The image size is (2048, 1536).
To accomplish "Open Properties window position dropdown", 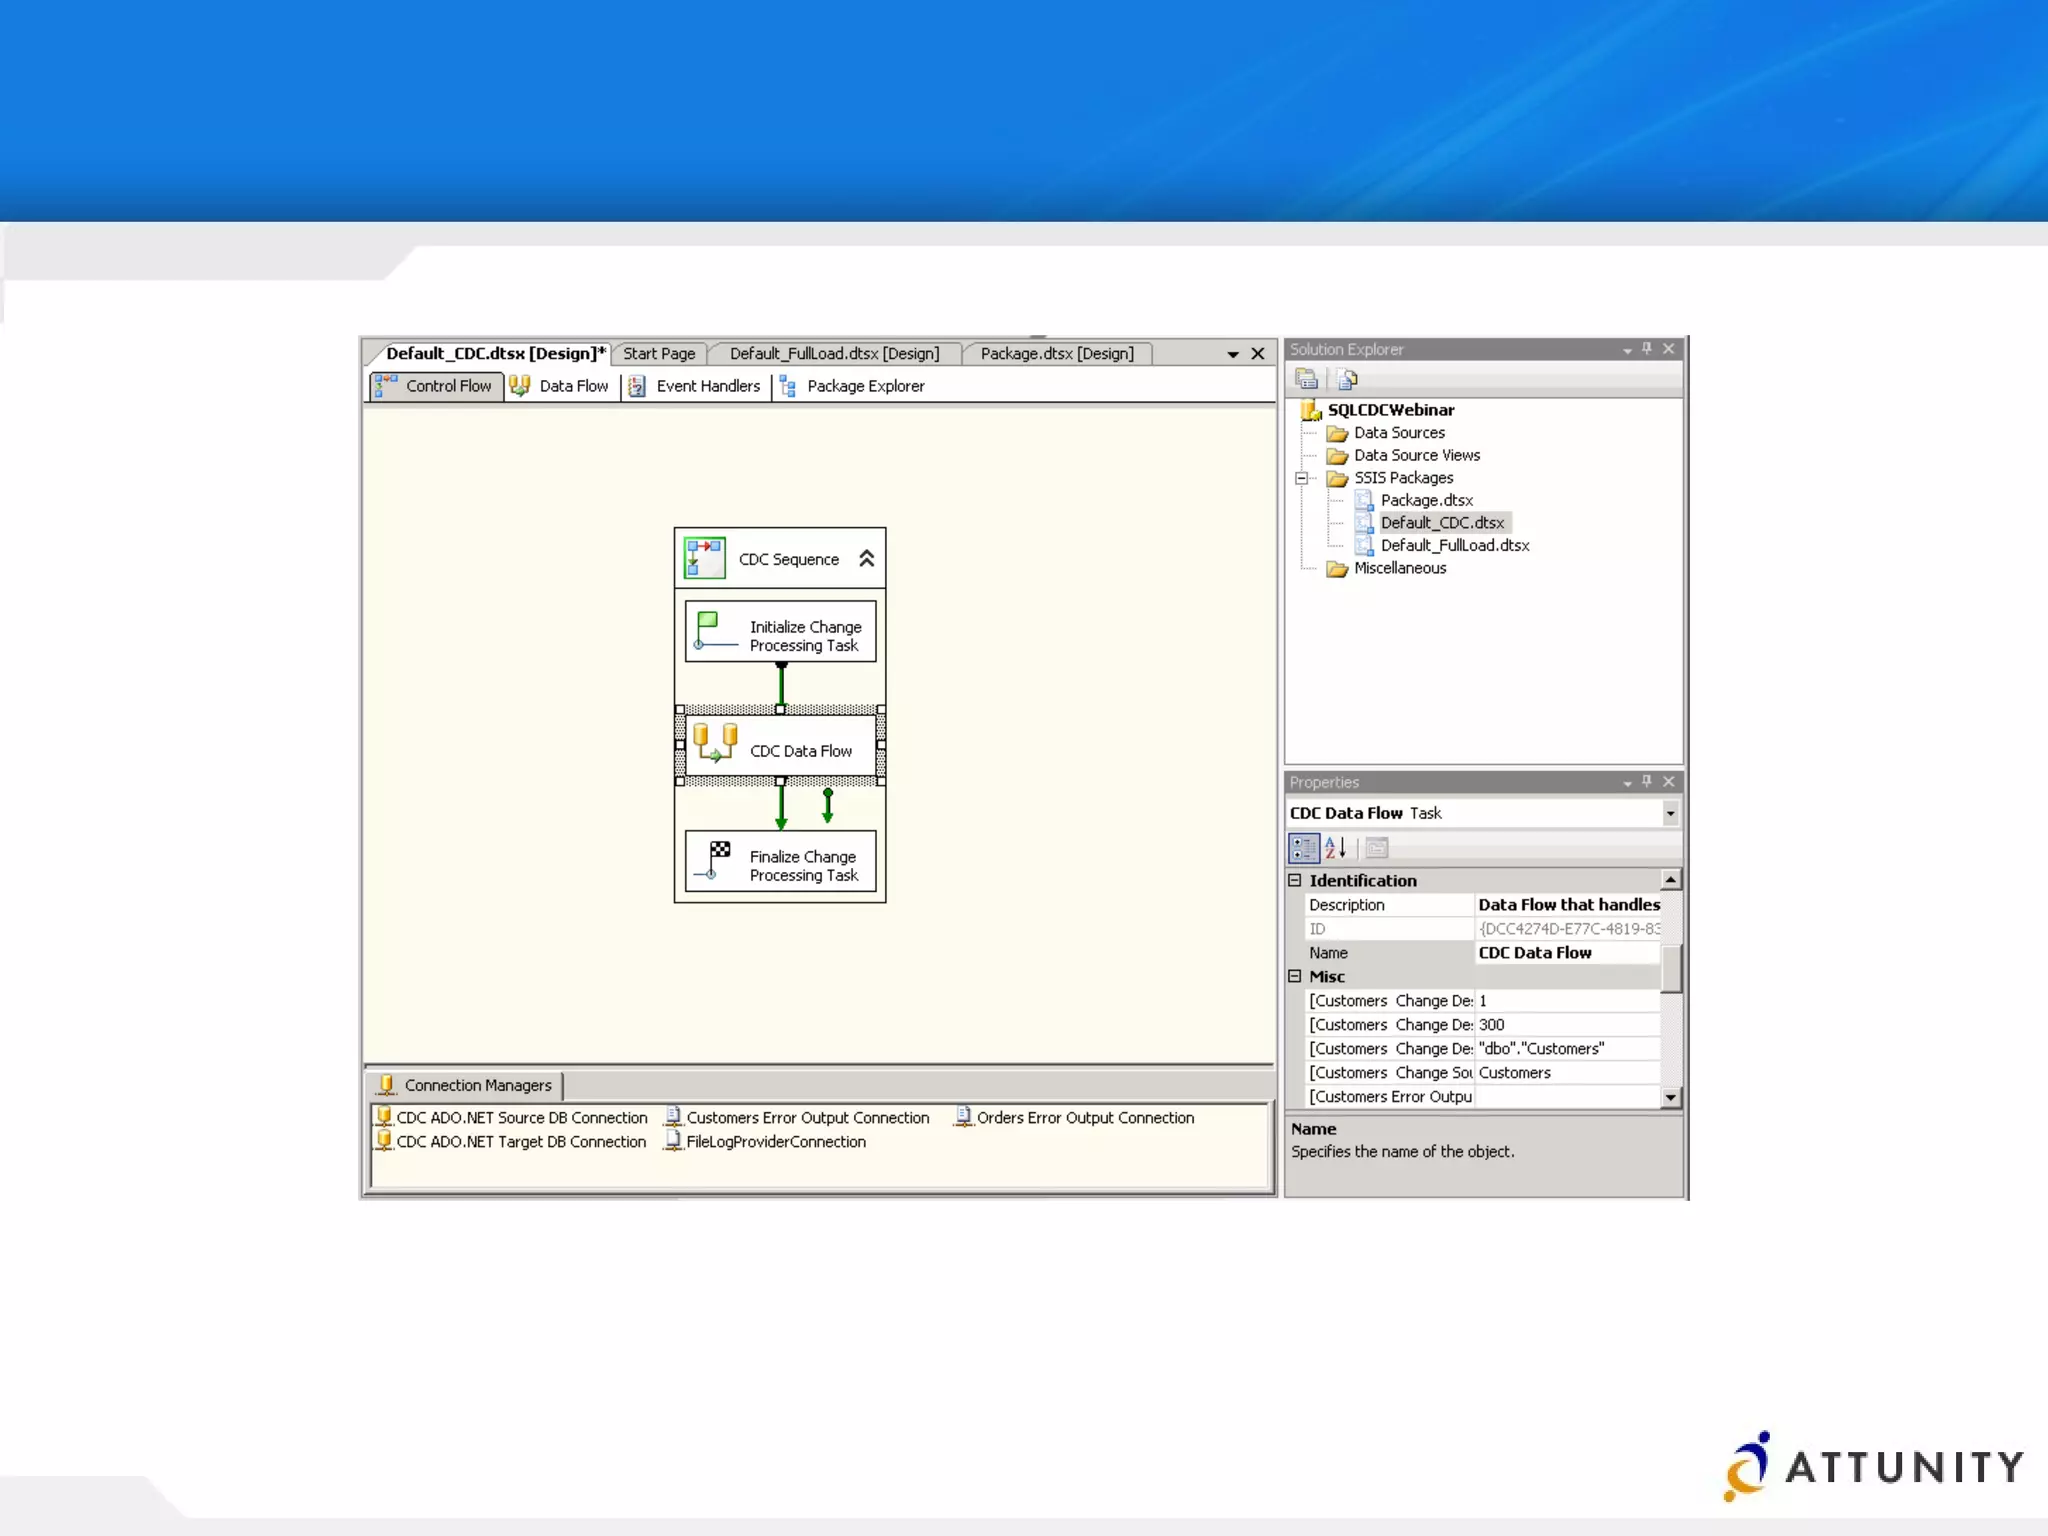I will coord(1627,783).
